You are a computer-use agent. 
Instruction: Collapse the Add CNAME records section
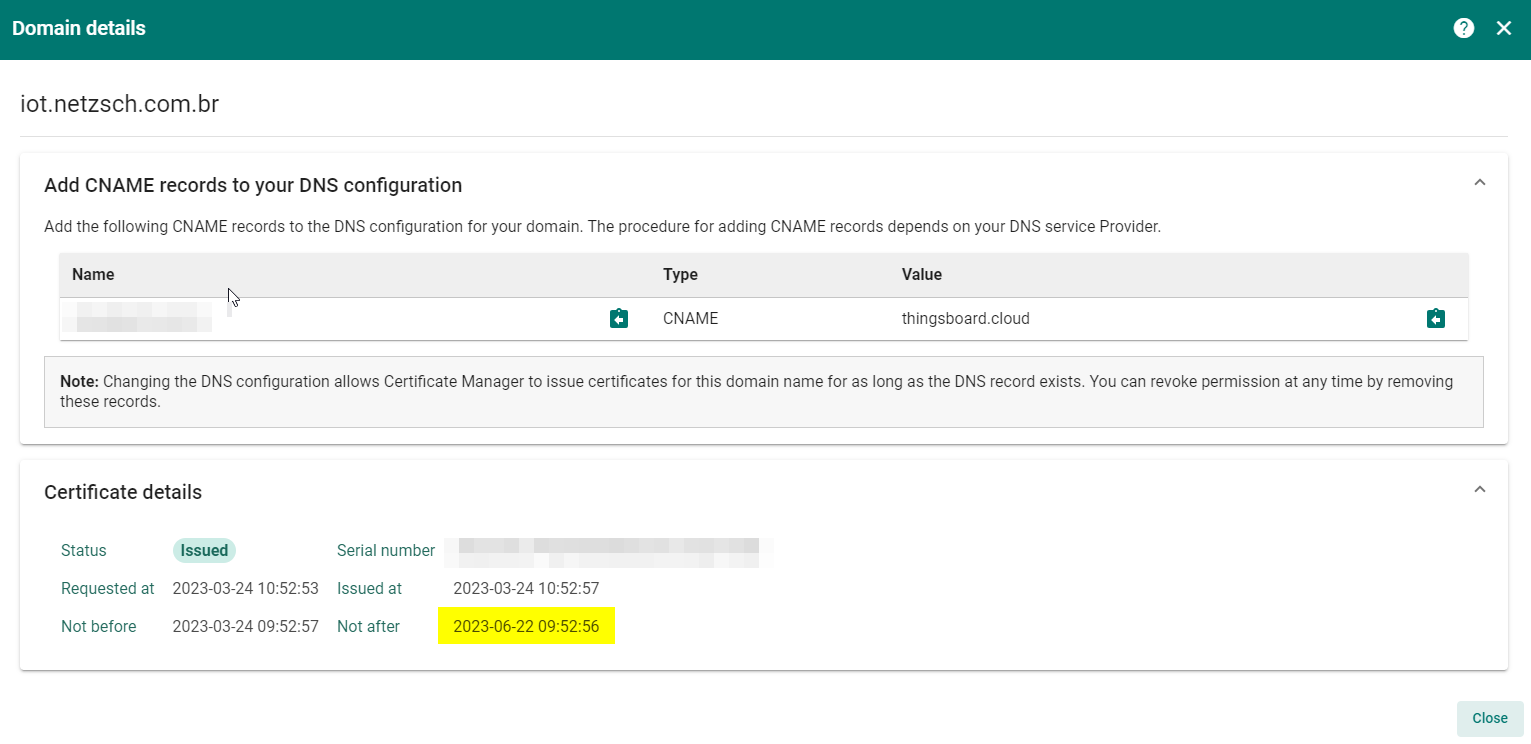click(x=1480, y=182)
